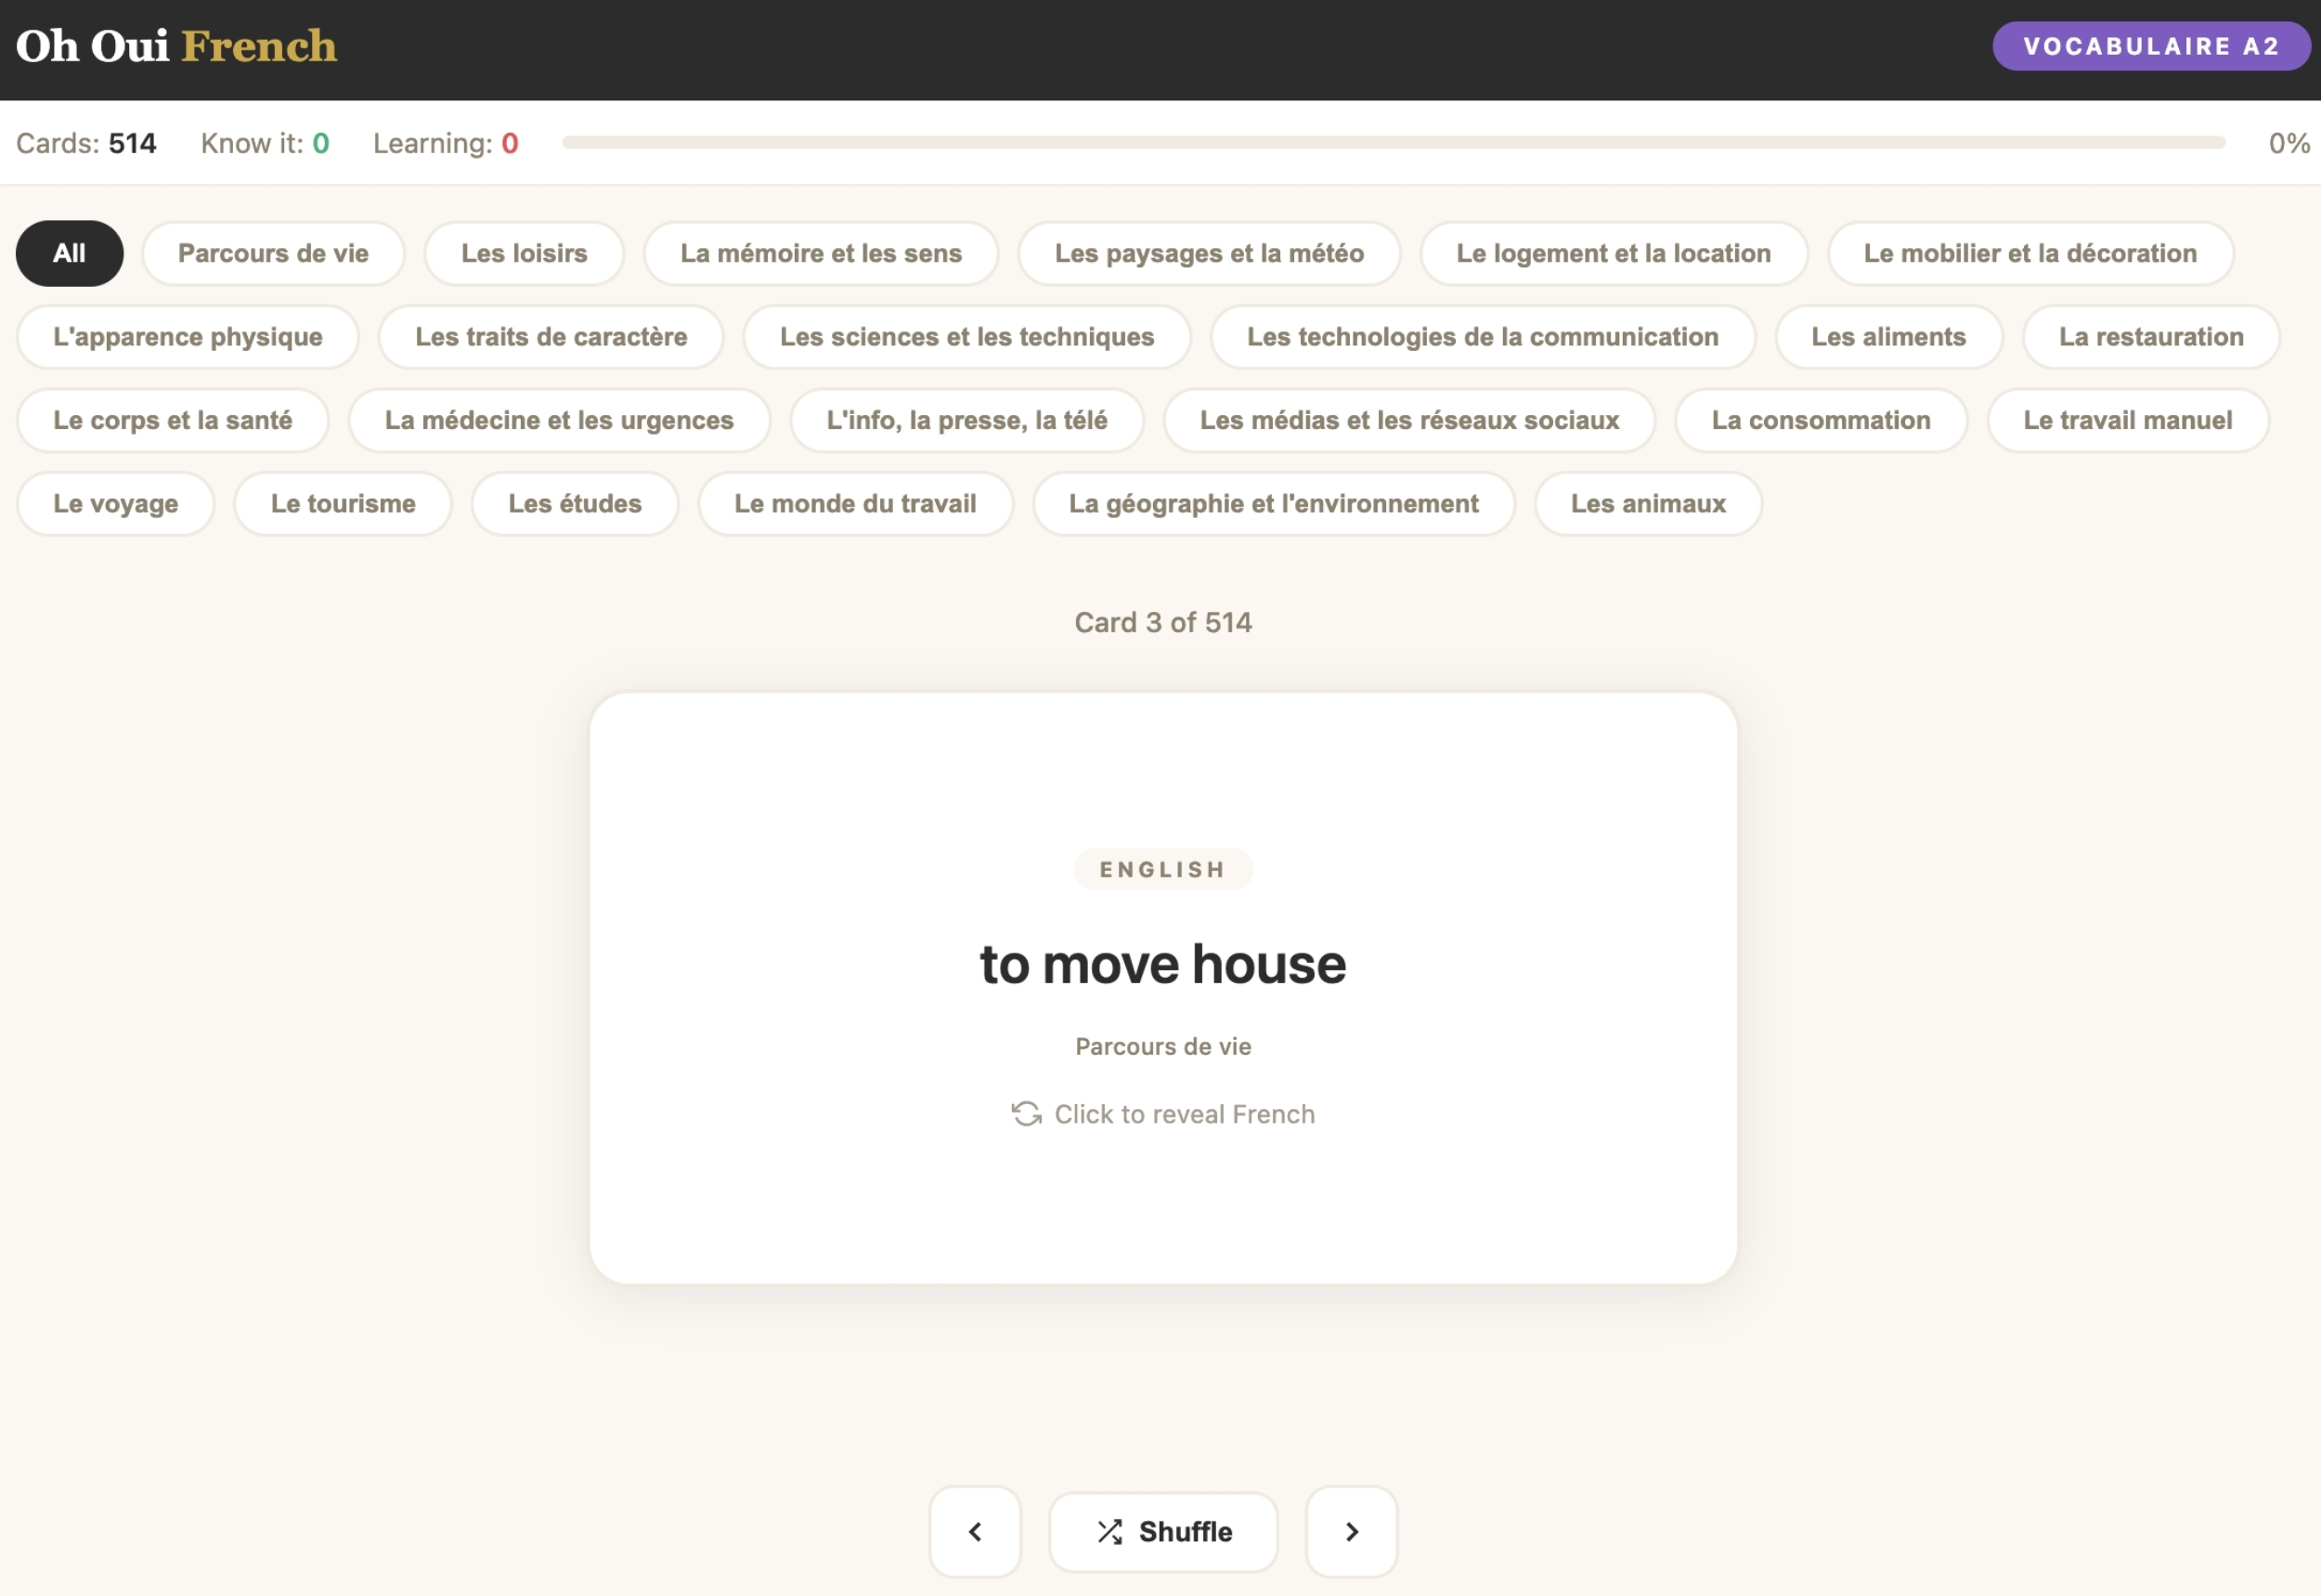The width and height of the screenshot is (2321, 1596).
Task: Filter by Le logement et la location
Action: pyautogui.click(x=1613, y=253)
